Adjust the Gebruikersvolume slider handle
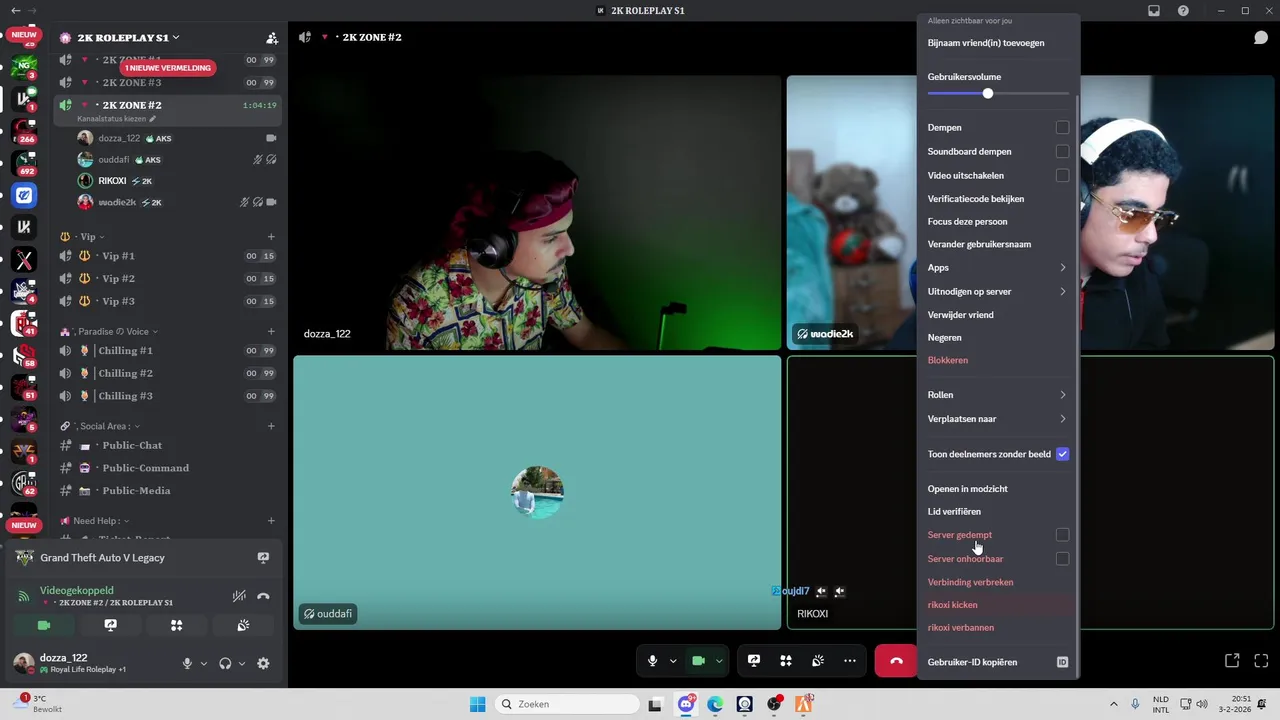1280x720 pixels. point(988,94)
